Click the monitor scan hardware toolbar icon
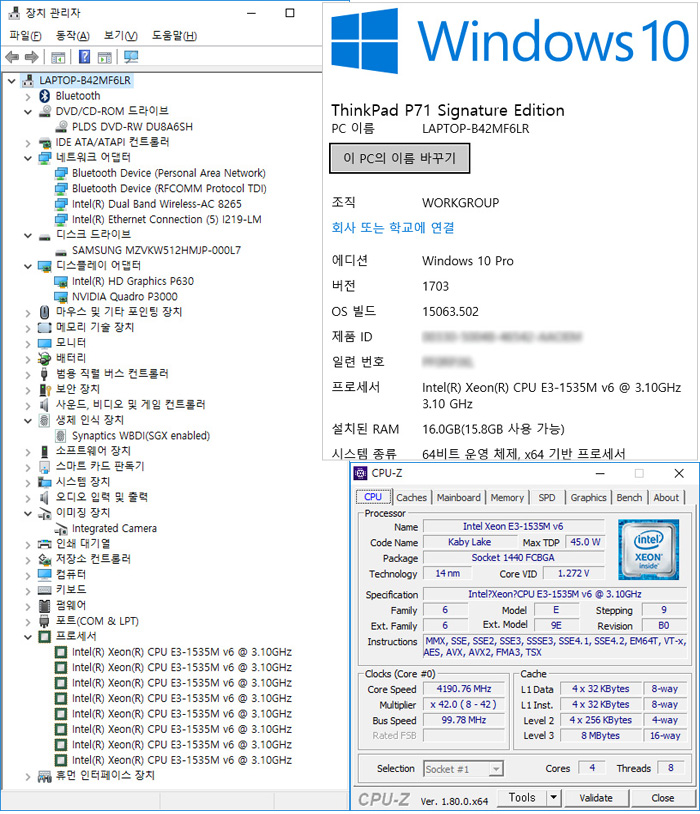The width and height of the screenshot is (700, 814). 131,57
